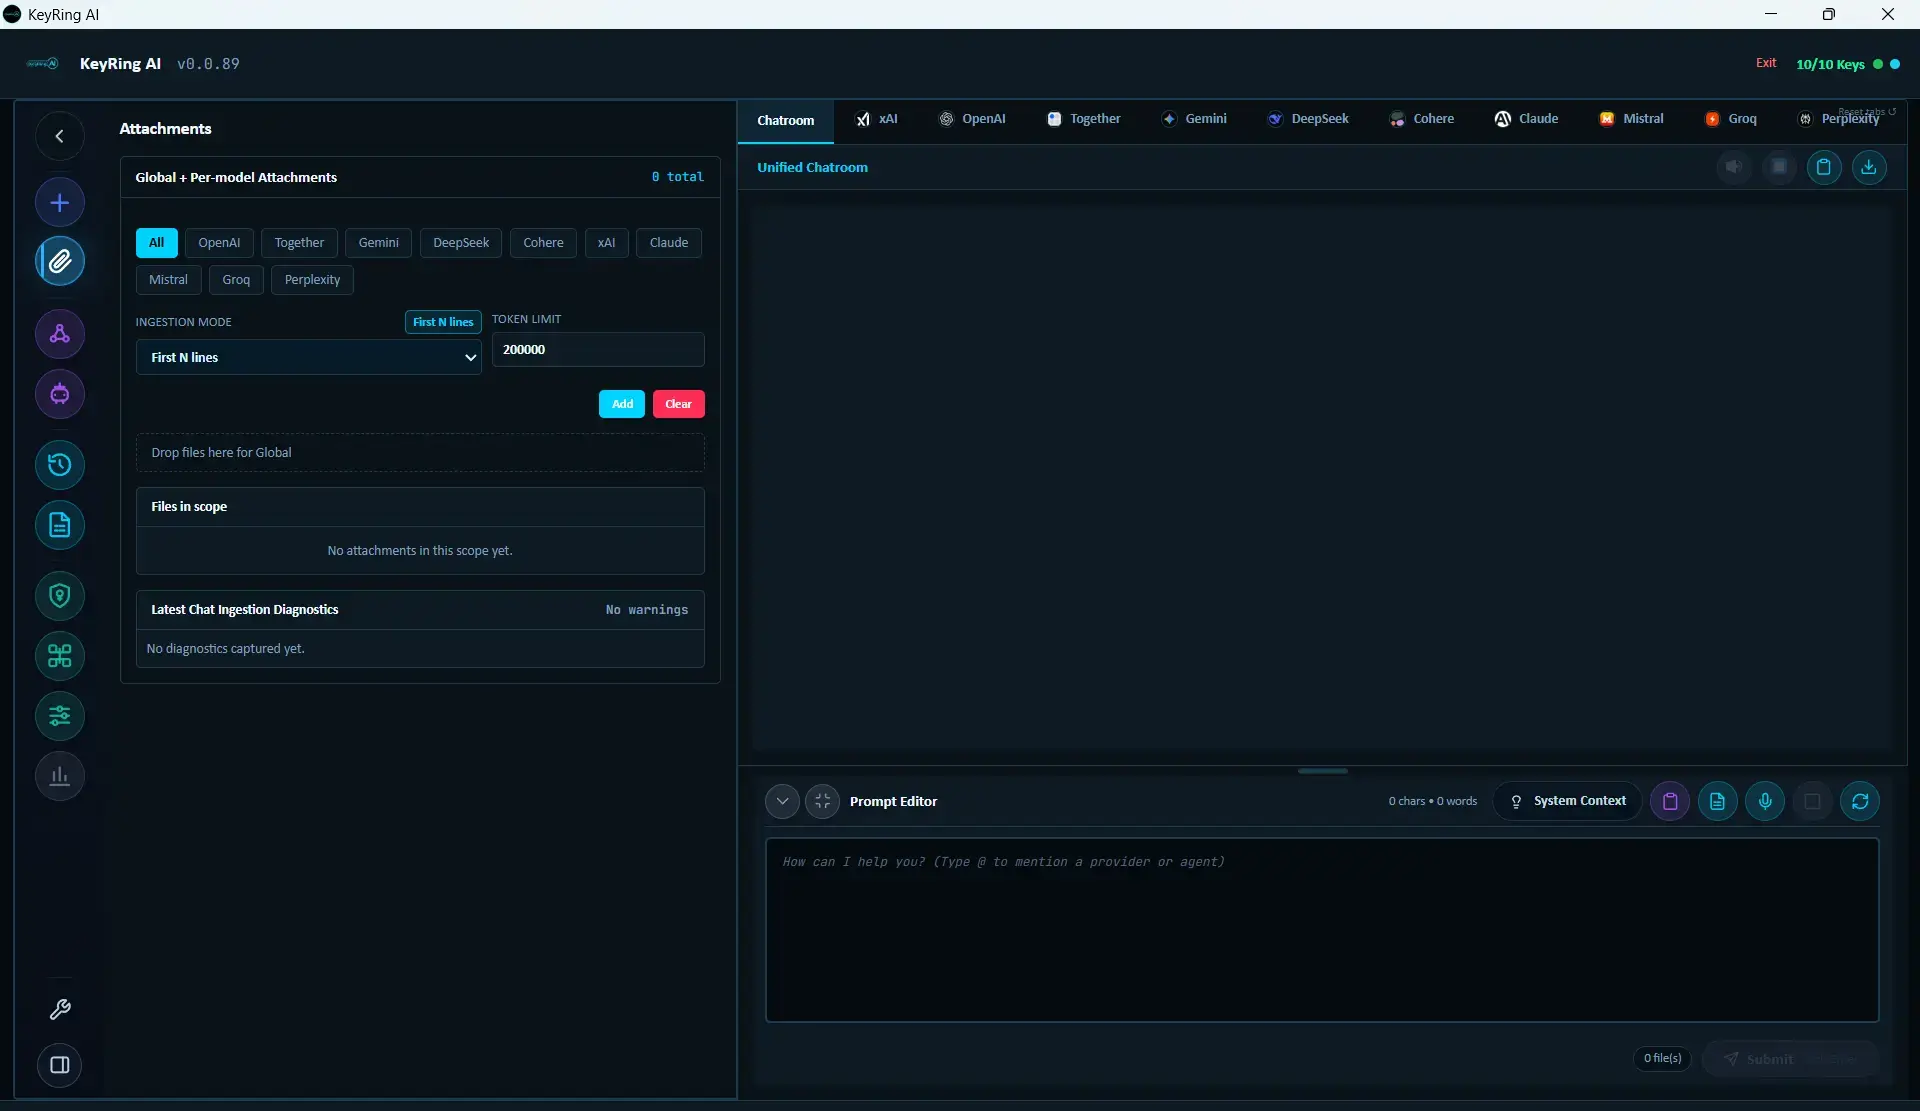Start a new chat with the plus icon
This screenshot has height=1111, width=1920.
[x=60, y=203]
